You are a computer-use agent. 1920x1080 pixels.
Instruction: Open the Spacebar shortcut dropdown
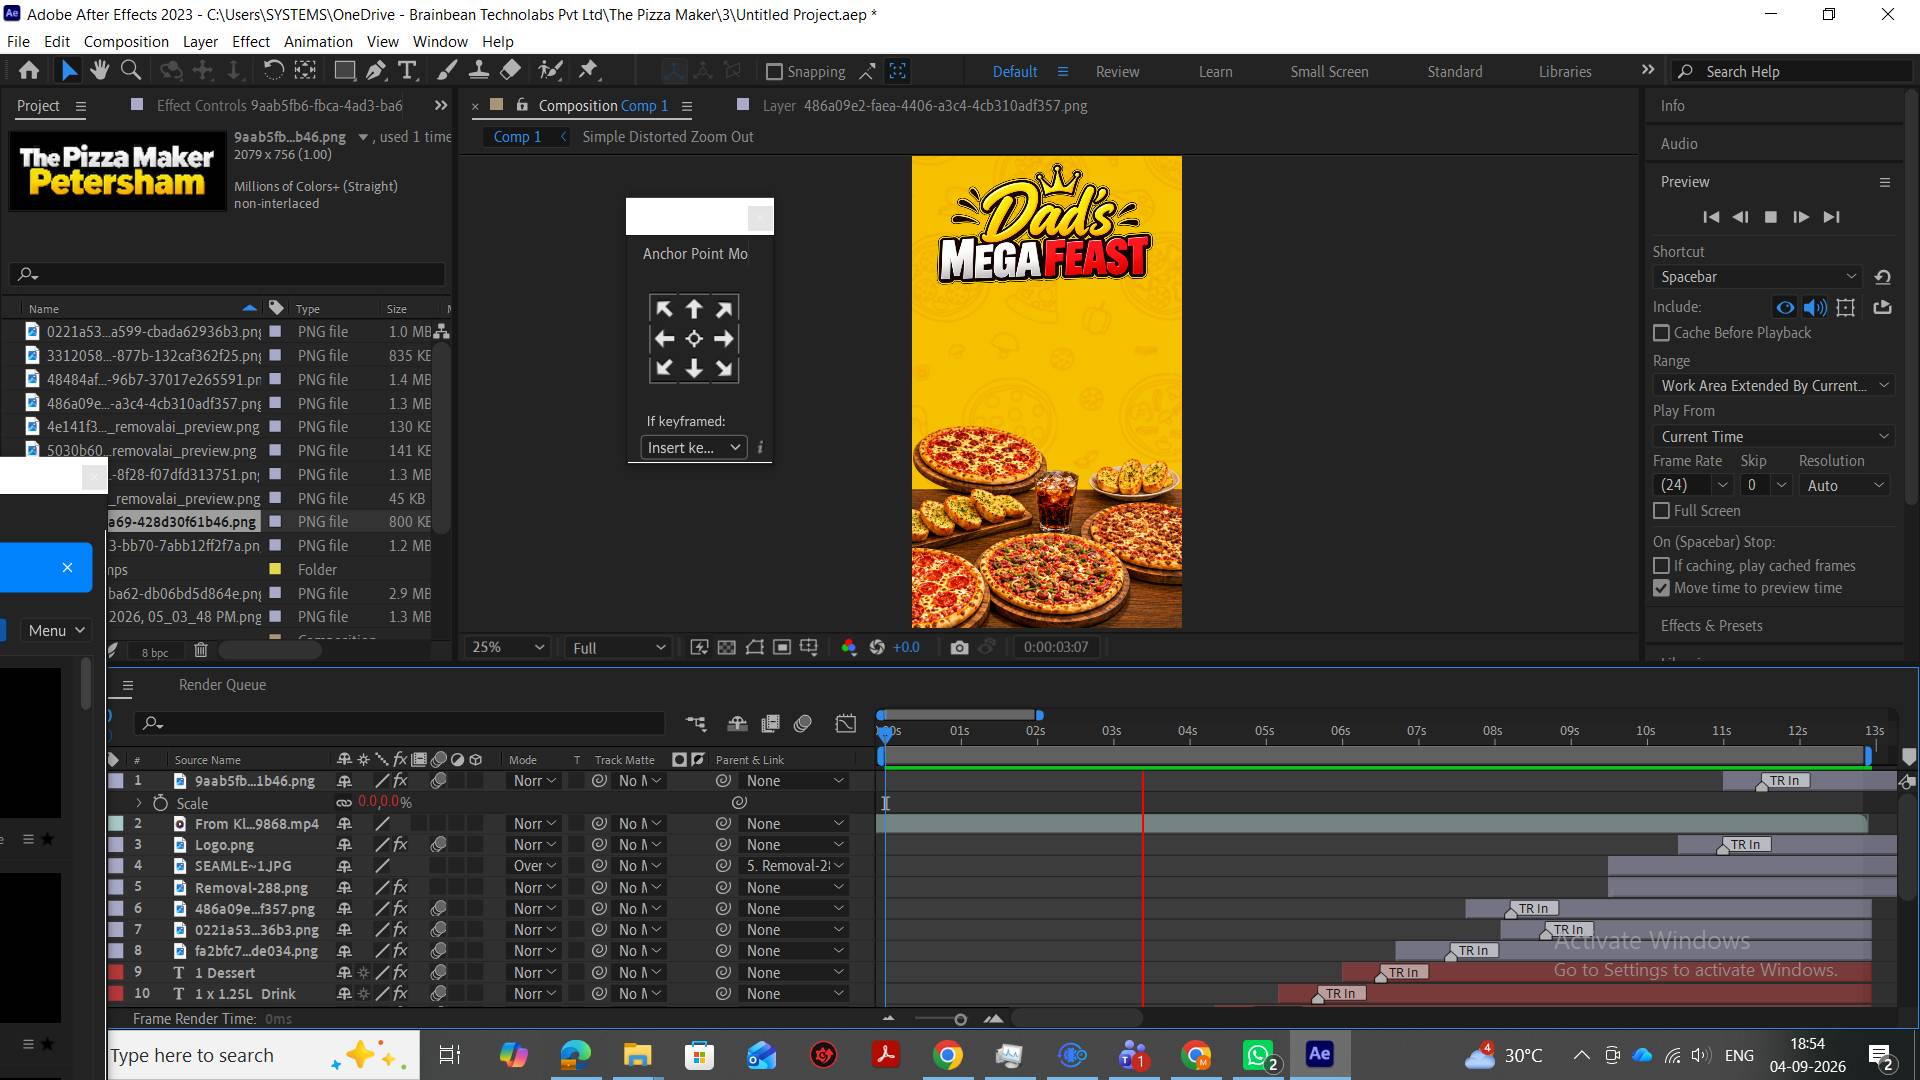[x=1758, y=277]
